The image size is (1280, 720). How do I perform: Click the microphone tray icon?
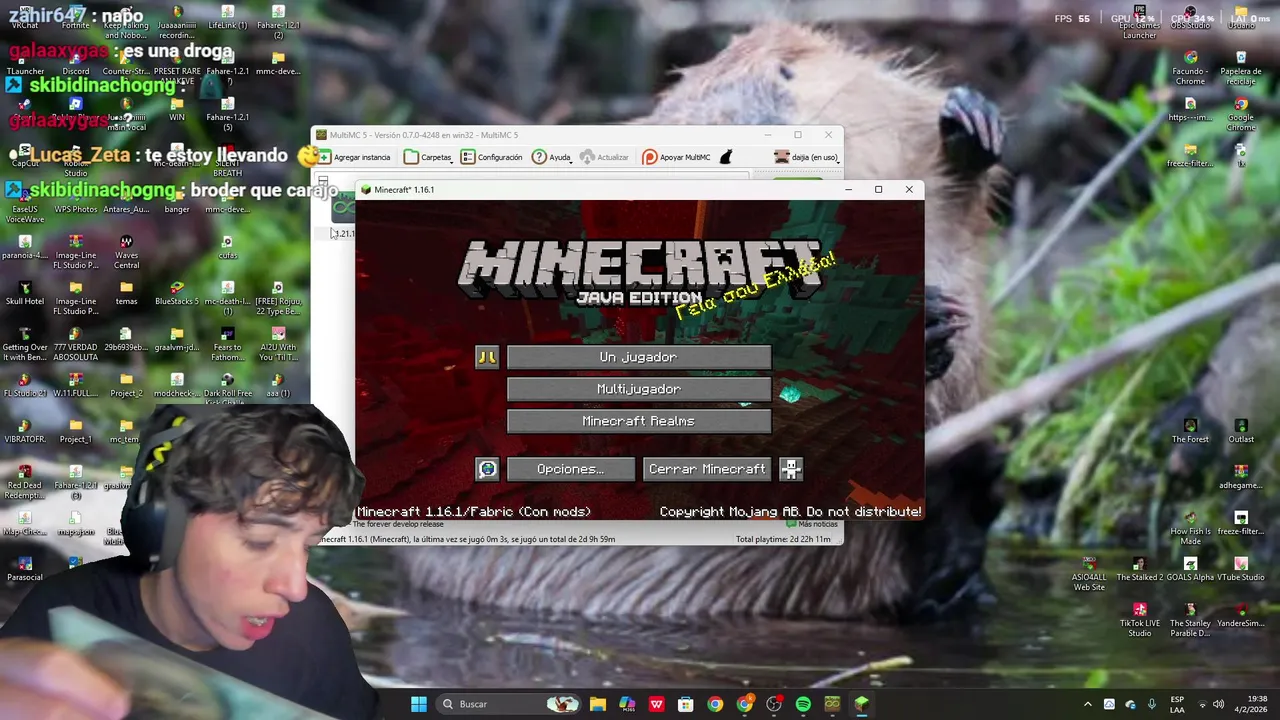click(x=1152, y=704)
